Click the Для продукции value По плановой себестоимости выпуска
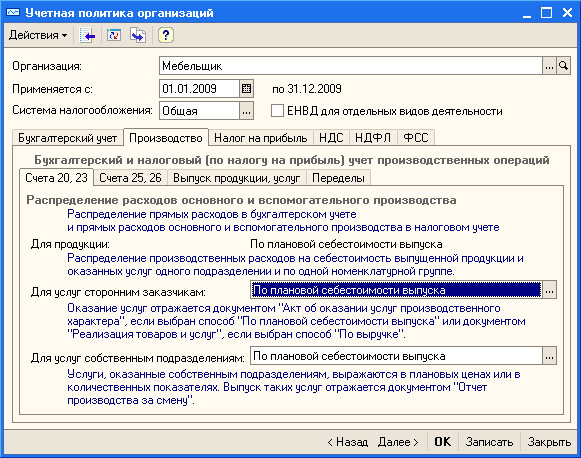Image resolution: width=581 pixels, height=458 pixels. [346, 244]
